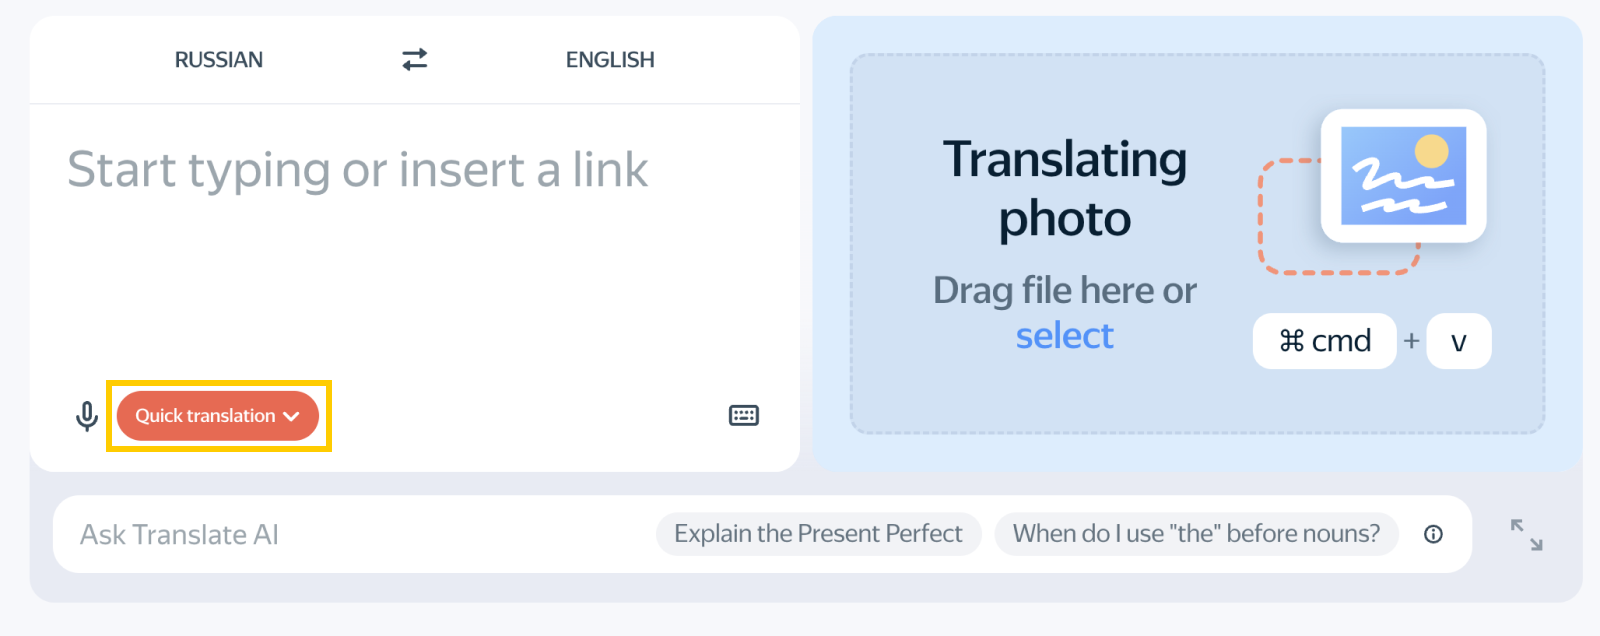This screenshot has width=1600, height=636.
Task: Expand the Translate AI panel with arrows icon
Action: tap(1526, 534)
